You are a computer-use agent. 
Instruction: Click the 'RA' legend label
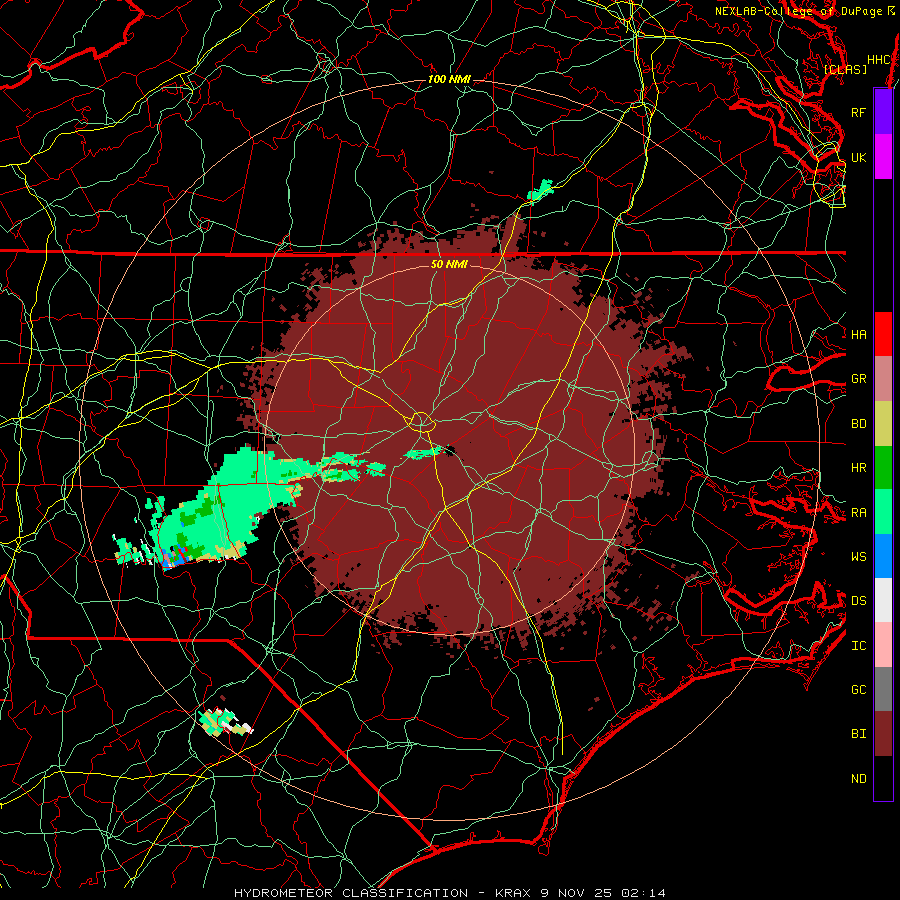(858, 512)
